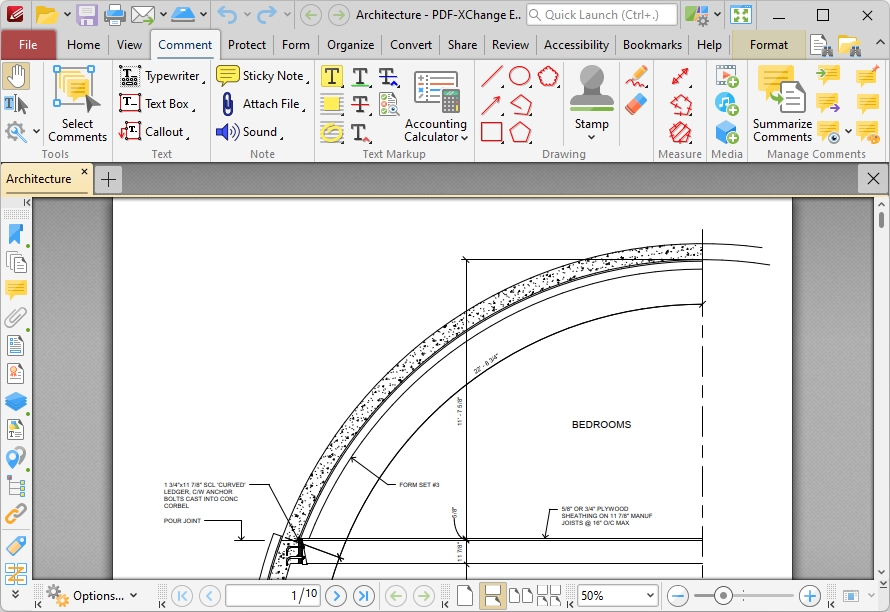Image resolution: width=890 pixels, height=612 pixels.
Task: Switch to the Protect tab
Action: coord(247,45)
